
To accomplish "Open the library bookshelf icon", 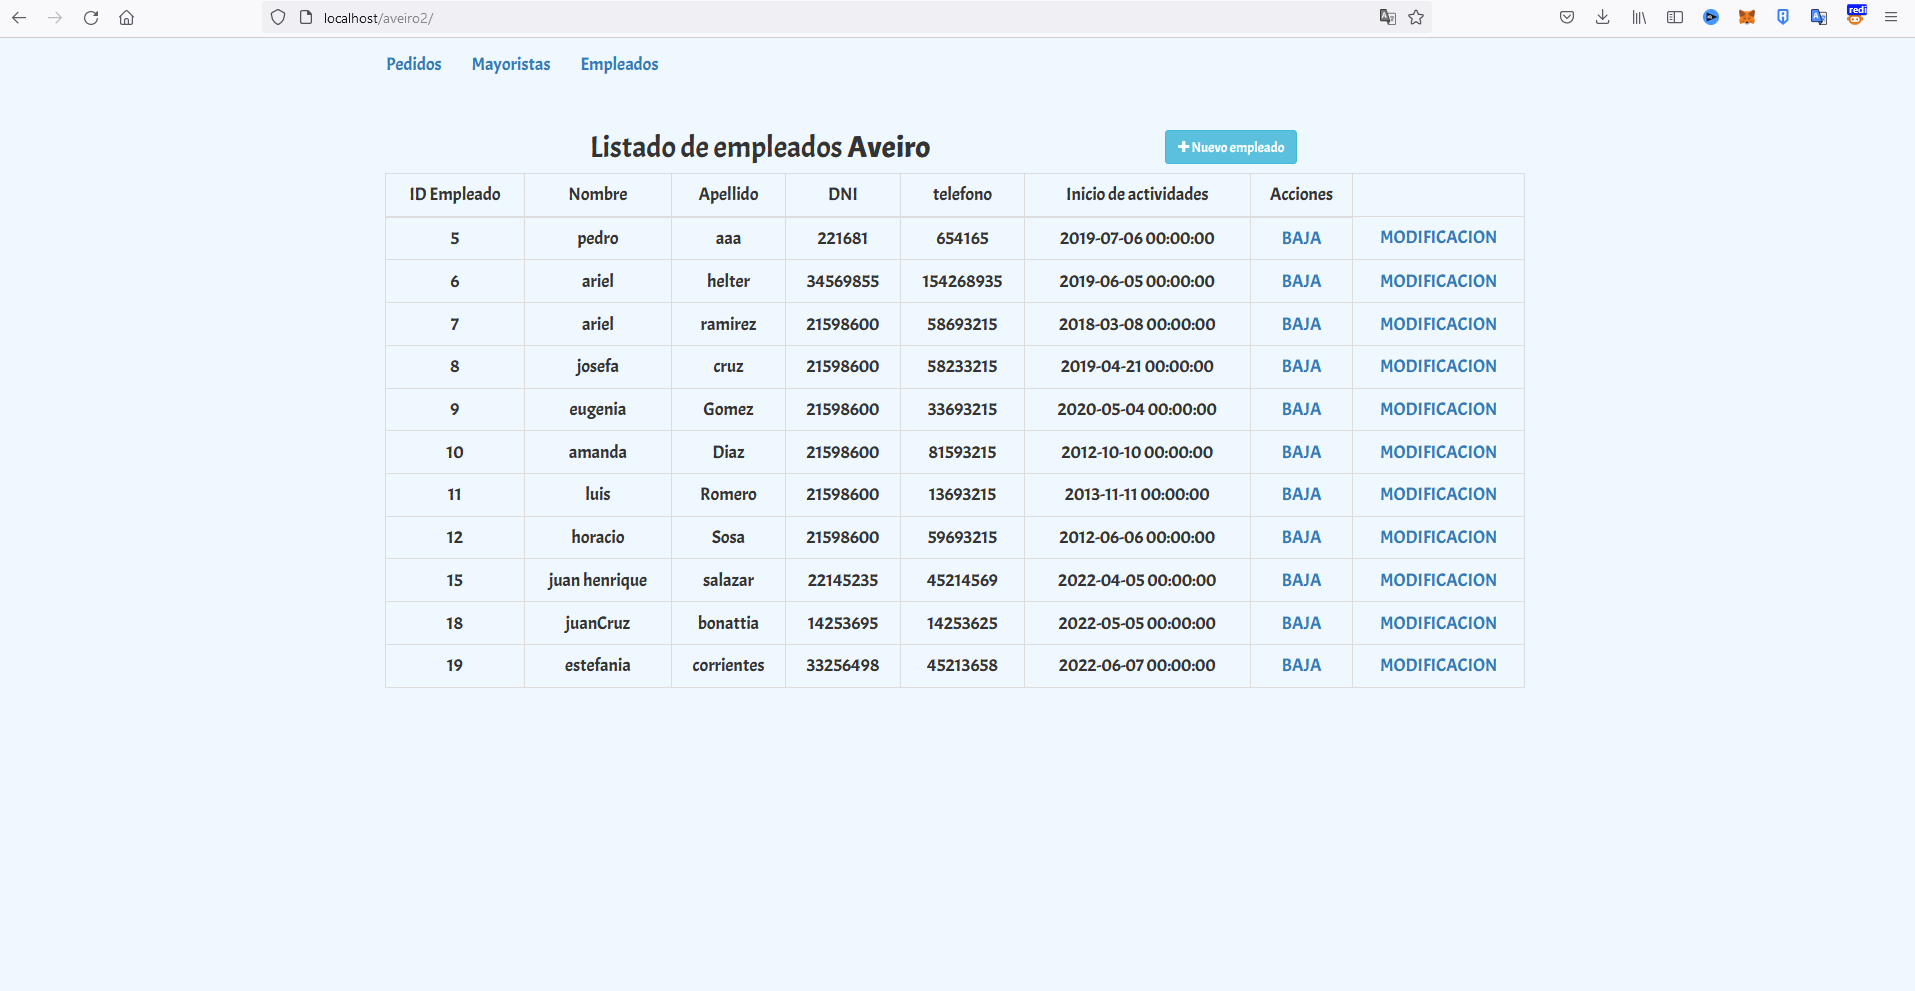I will point(1639,17).
